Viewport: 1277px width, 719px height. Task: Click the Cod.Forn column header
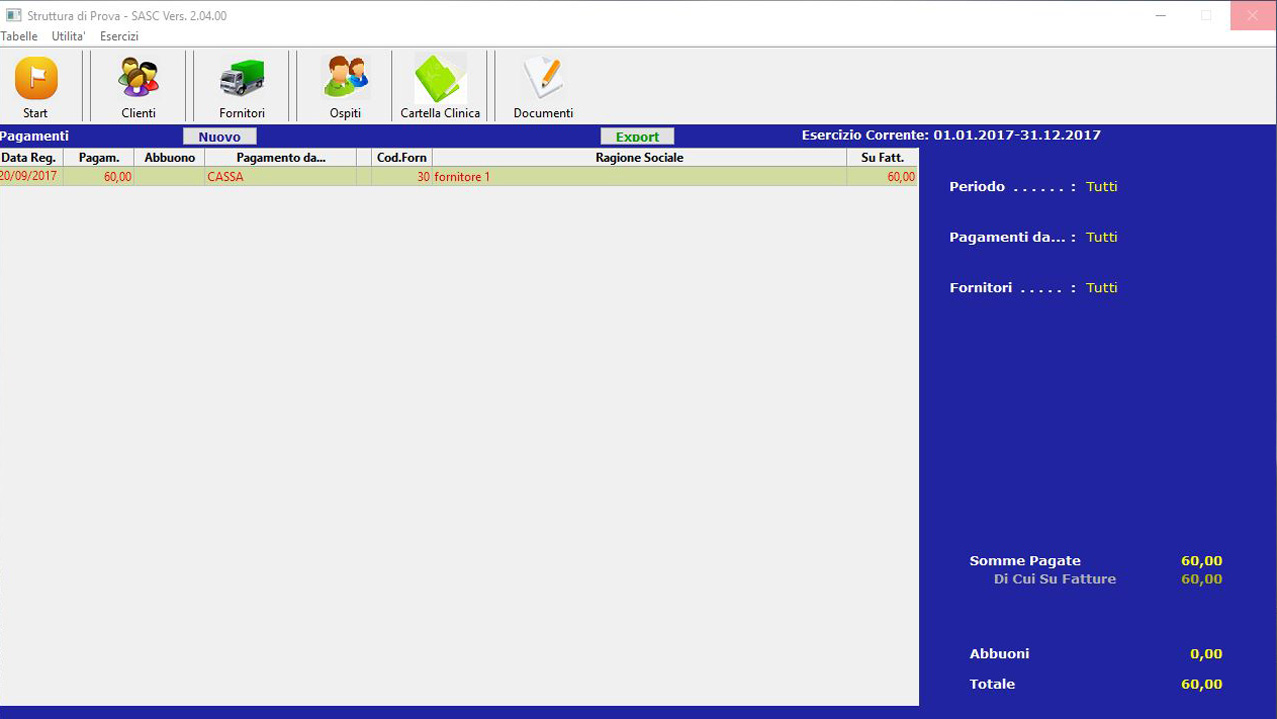(402, 158)
